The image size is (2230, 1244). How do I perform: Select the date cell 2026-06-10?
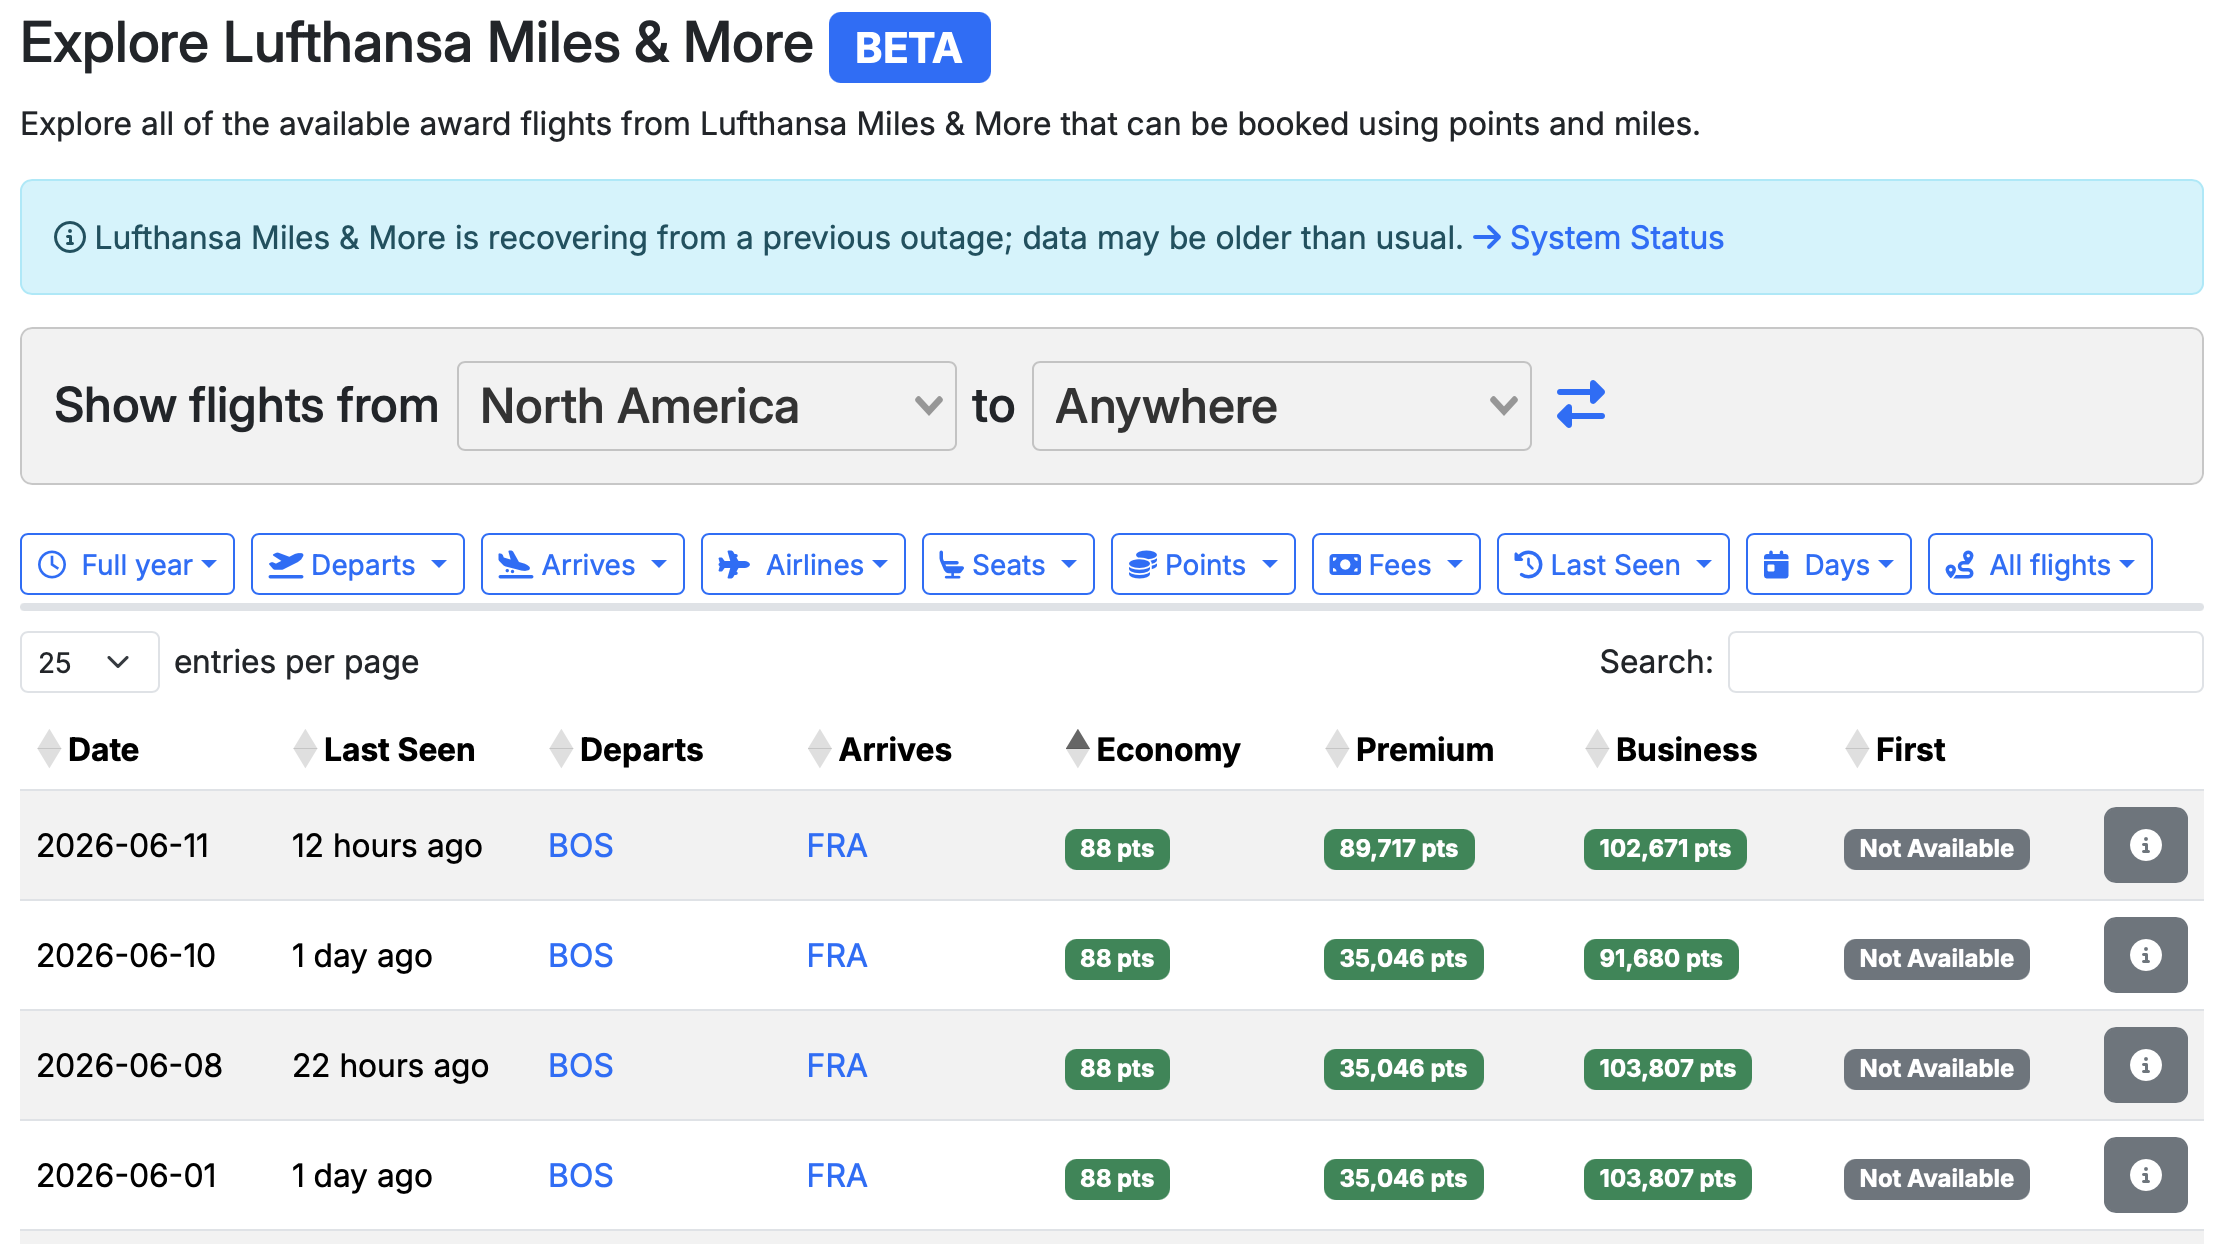click(x=126, y=956)
